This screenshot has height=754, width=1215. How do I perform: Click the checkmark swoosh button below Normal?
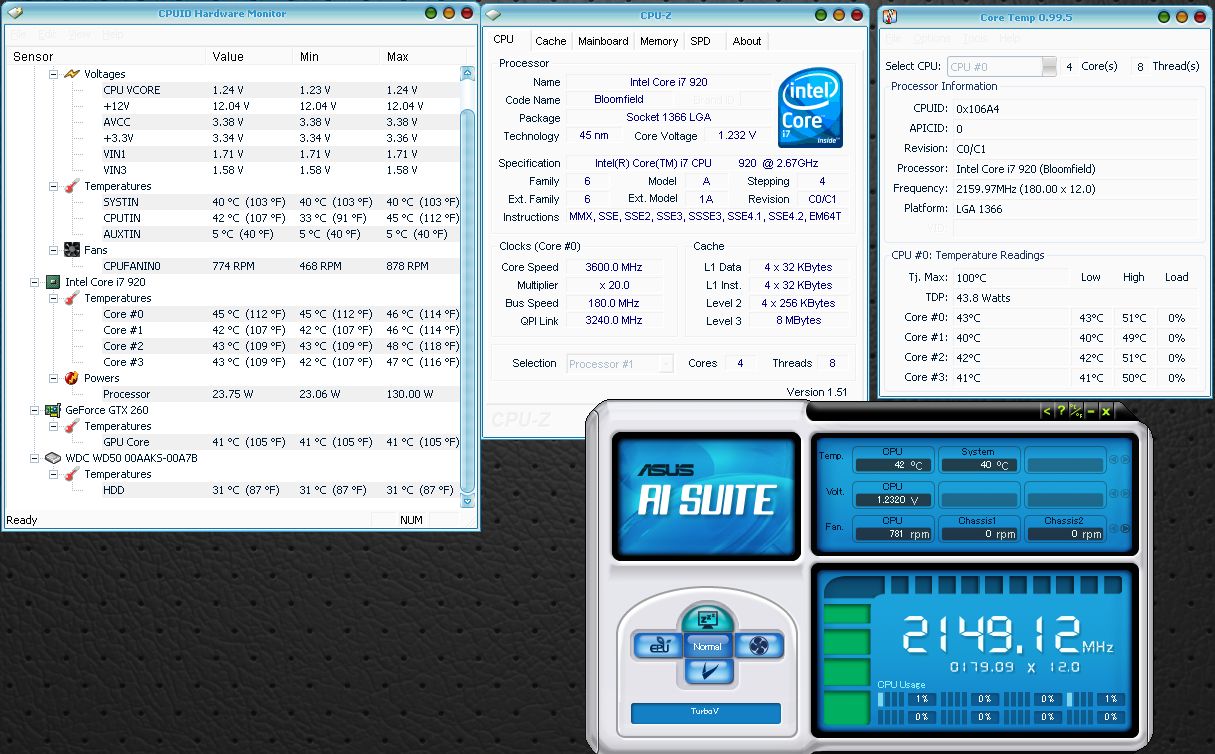708,672
